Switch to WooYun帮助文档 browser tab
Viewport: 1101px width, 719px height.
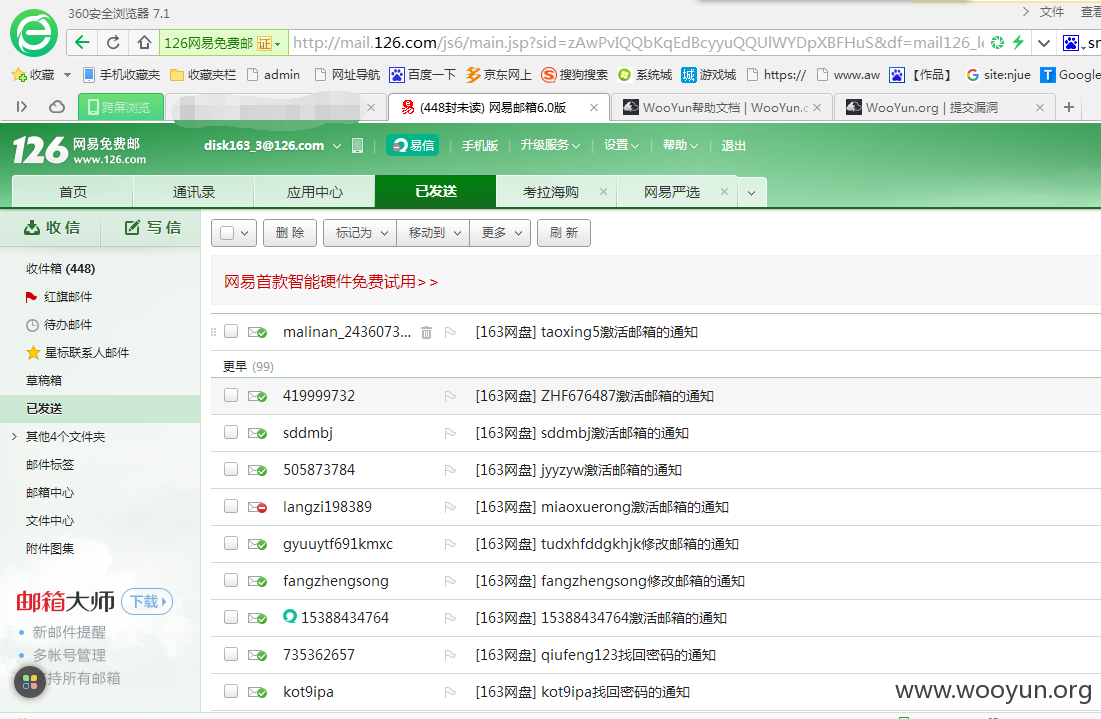pyautogui.click(x=722, y=107)
